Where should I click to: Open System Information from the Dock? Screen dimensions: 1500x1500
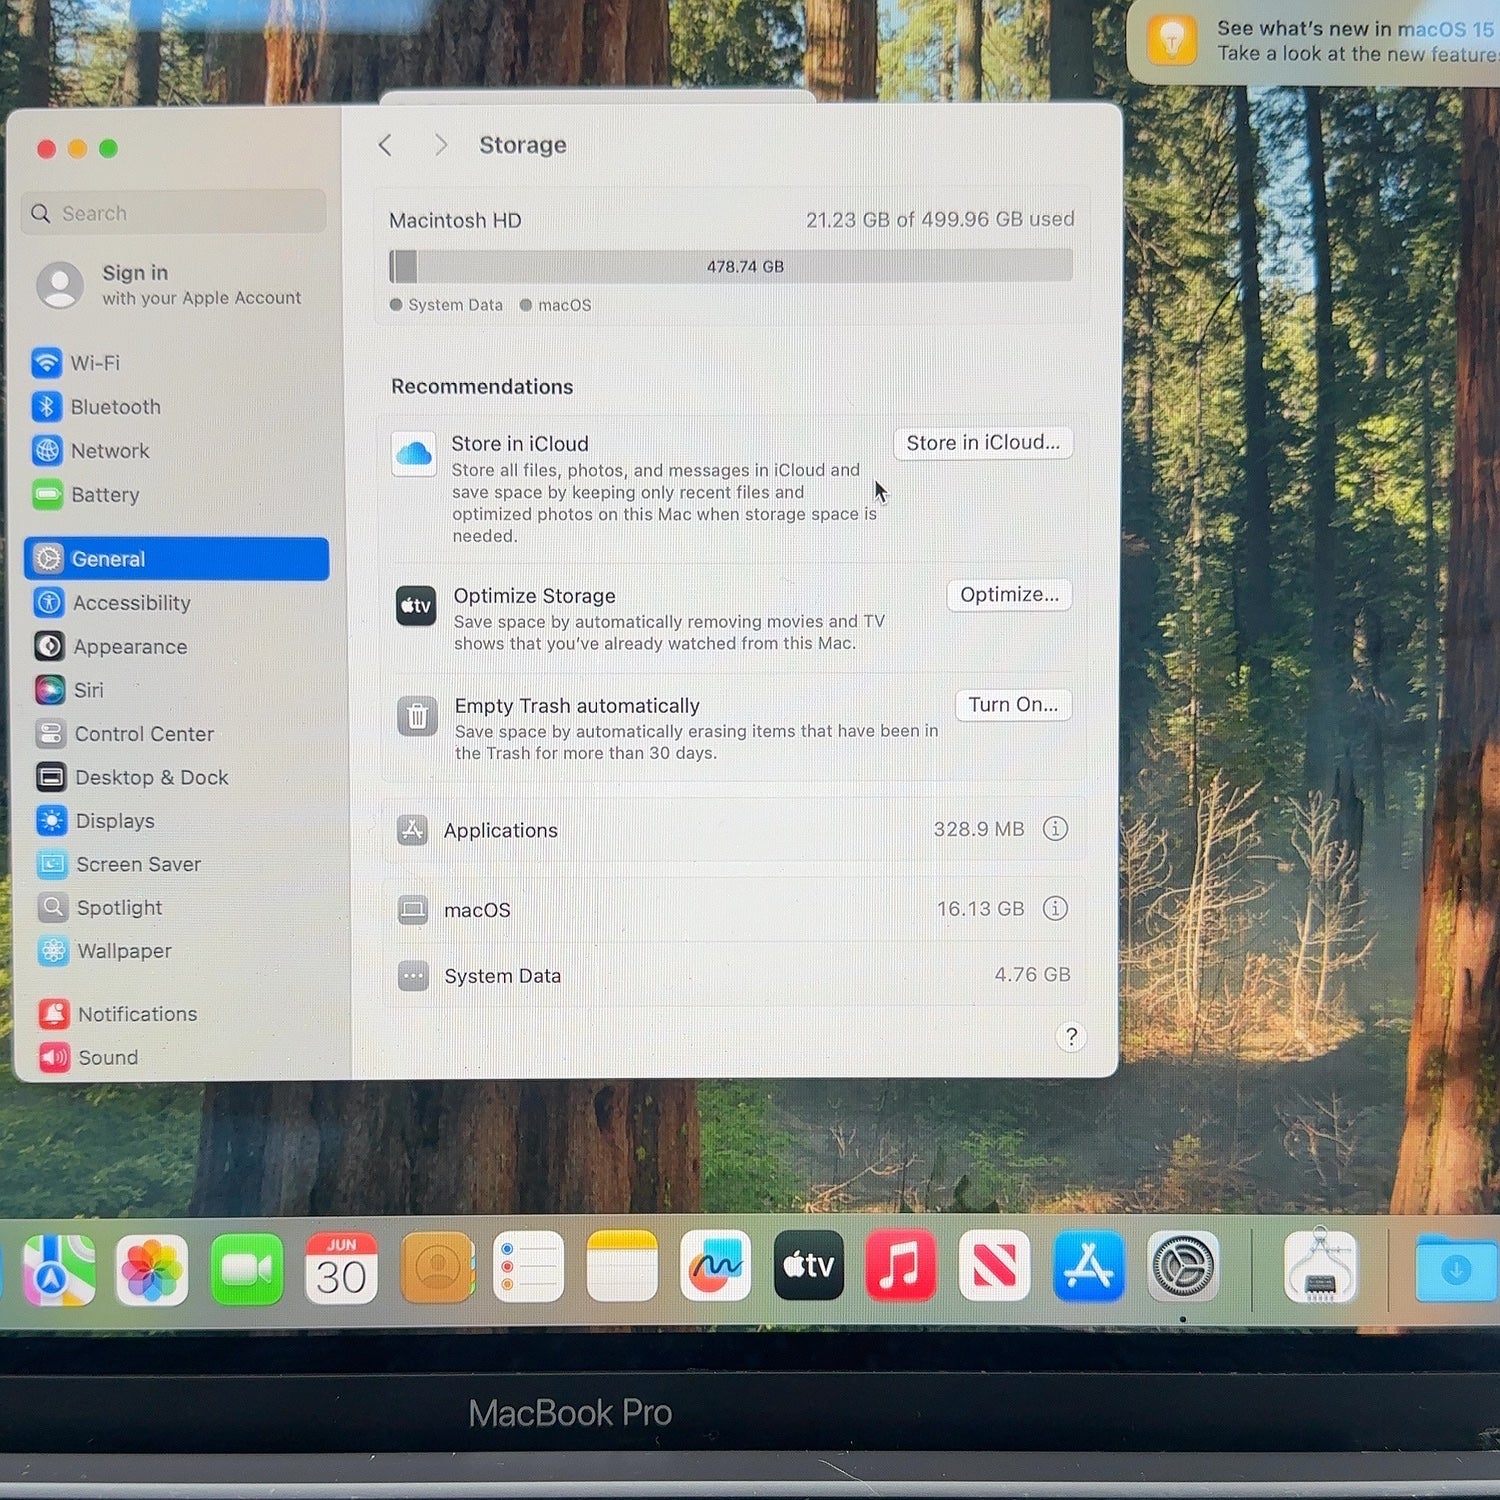[x=1321, y=1267]
